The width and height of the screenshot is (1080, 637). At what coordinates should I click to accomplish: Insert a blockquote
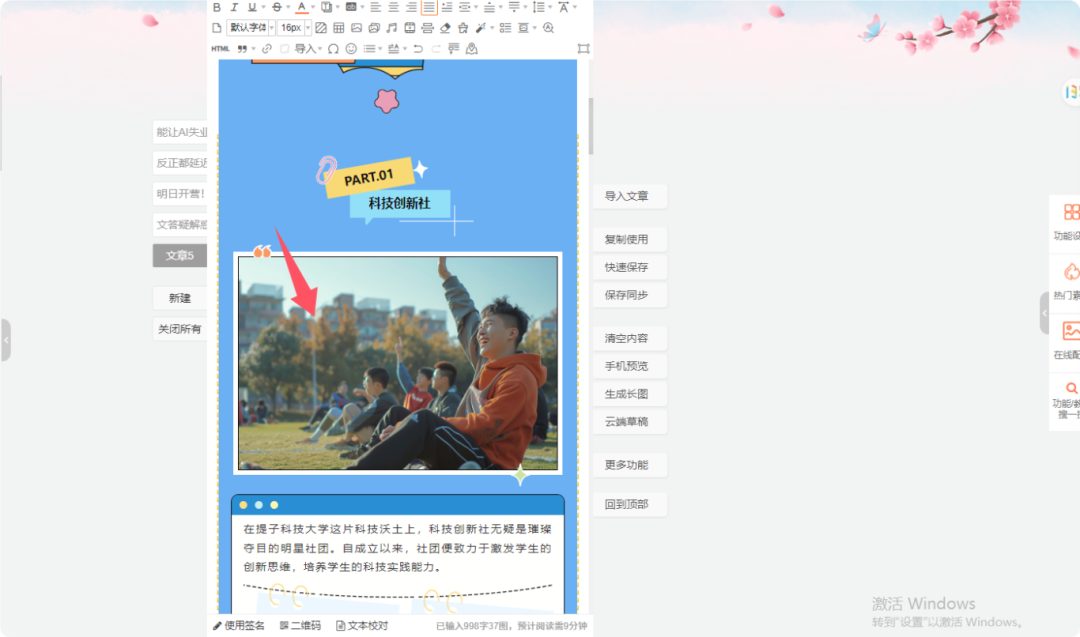[x=242, y=49]
